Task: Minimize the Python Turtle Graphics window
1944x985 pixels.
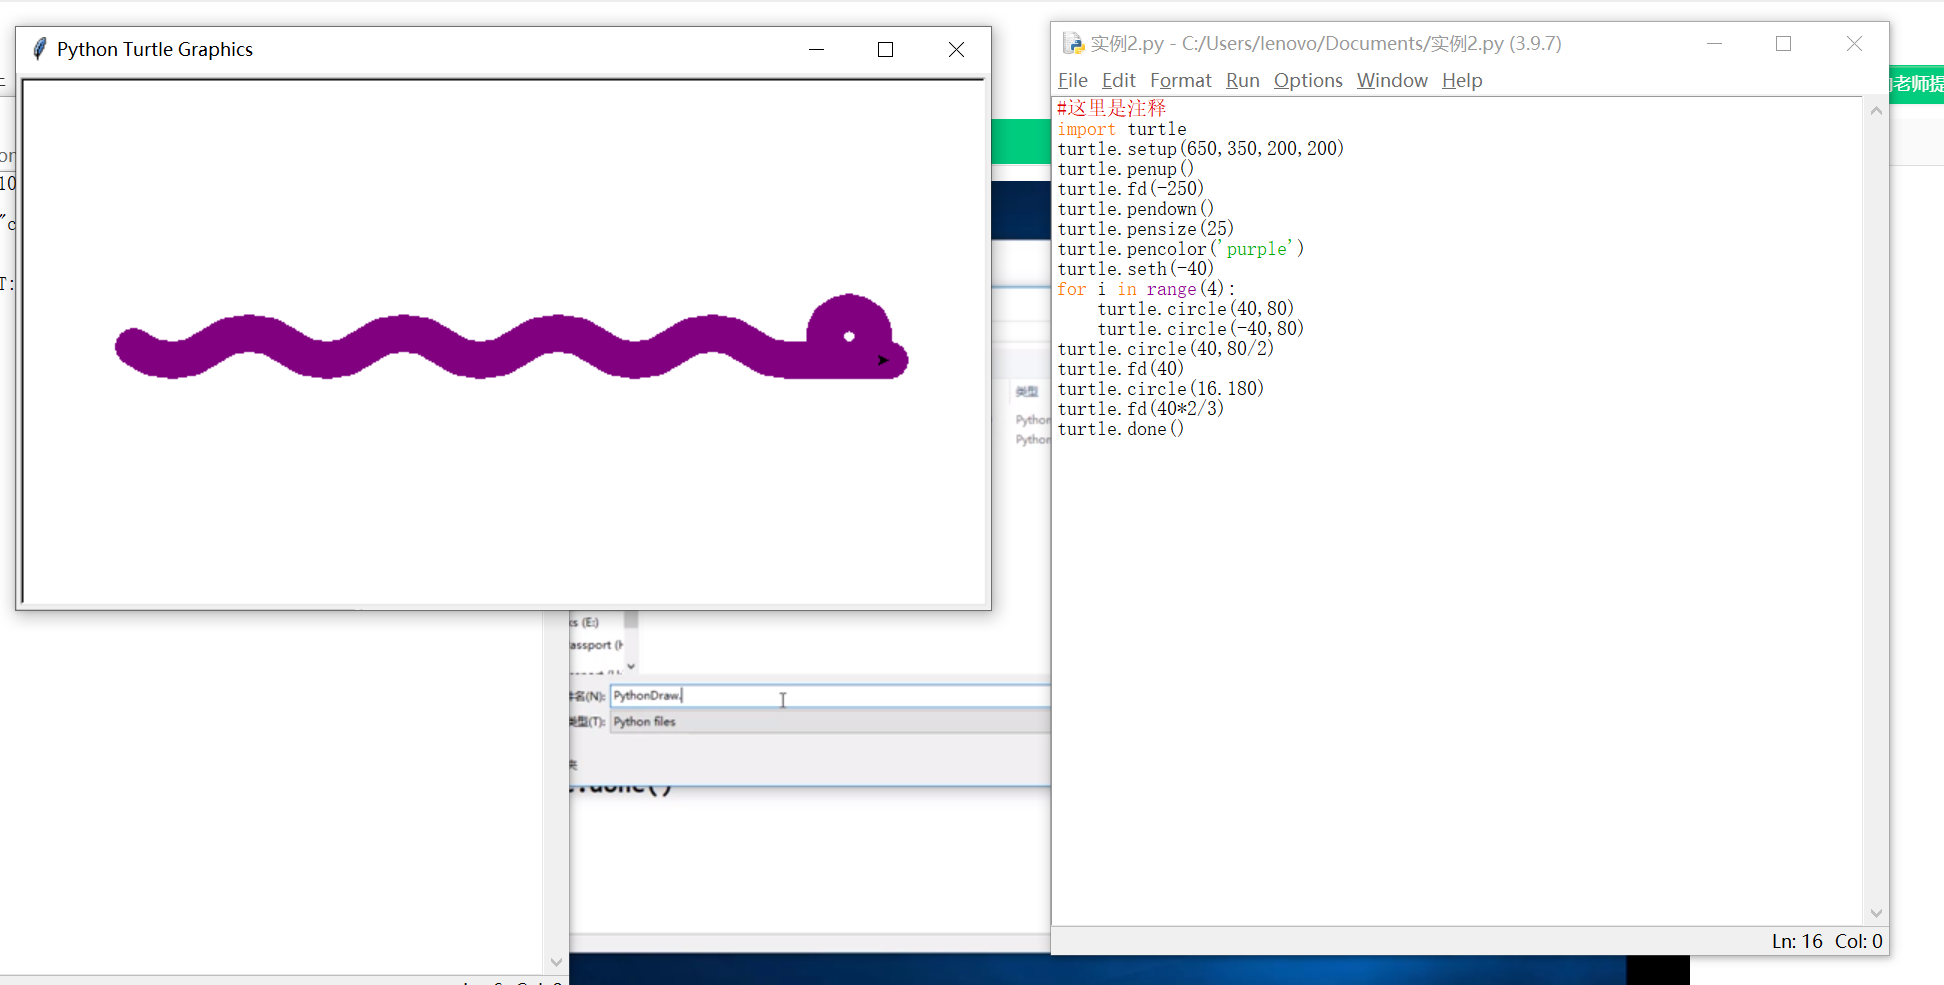Action: (x=816, y=49)
